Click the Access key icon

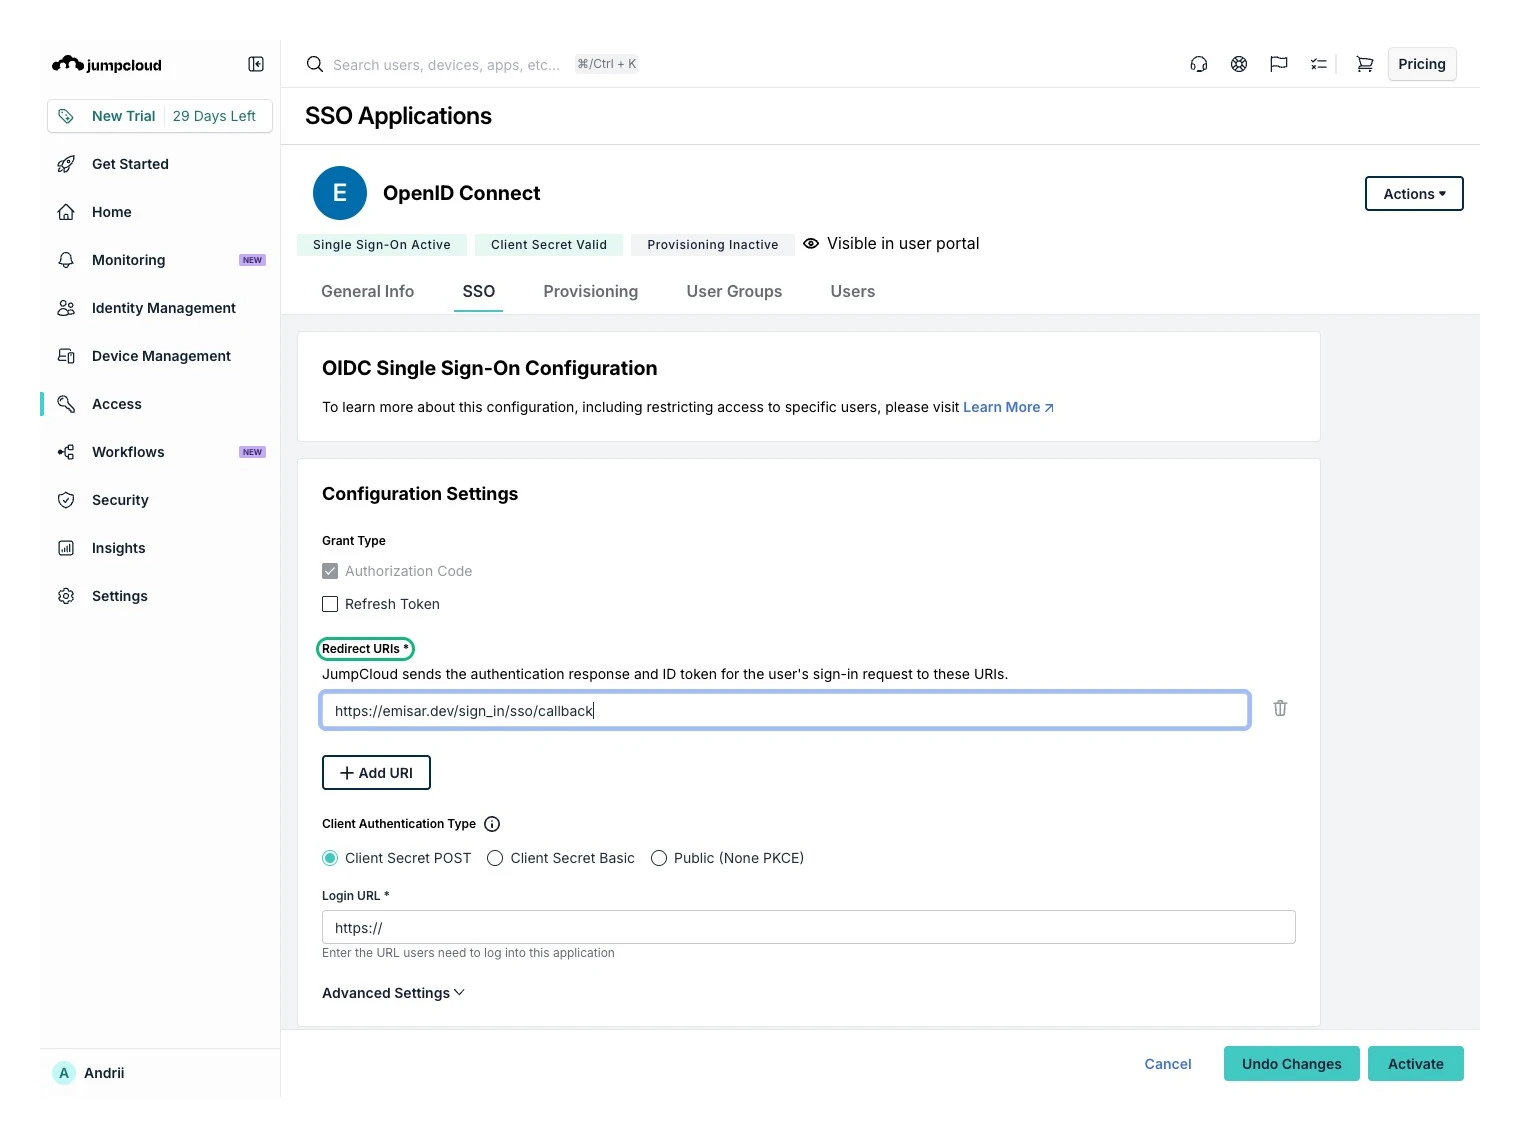[66, 404]
